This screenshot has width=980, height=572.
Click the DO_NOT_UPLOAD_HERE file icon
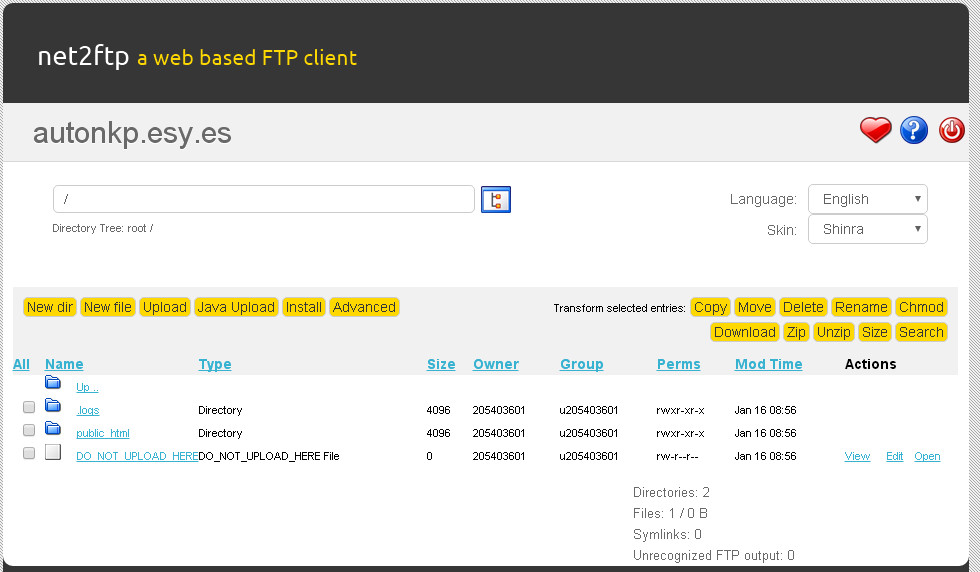[x=53, y=453]
